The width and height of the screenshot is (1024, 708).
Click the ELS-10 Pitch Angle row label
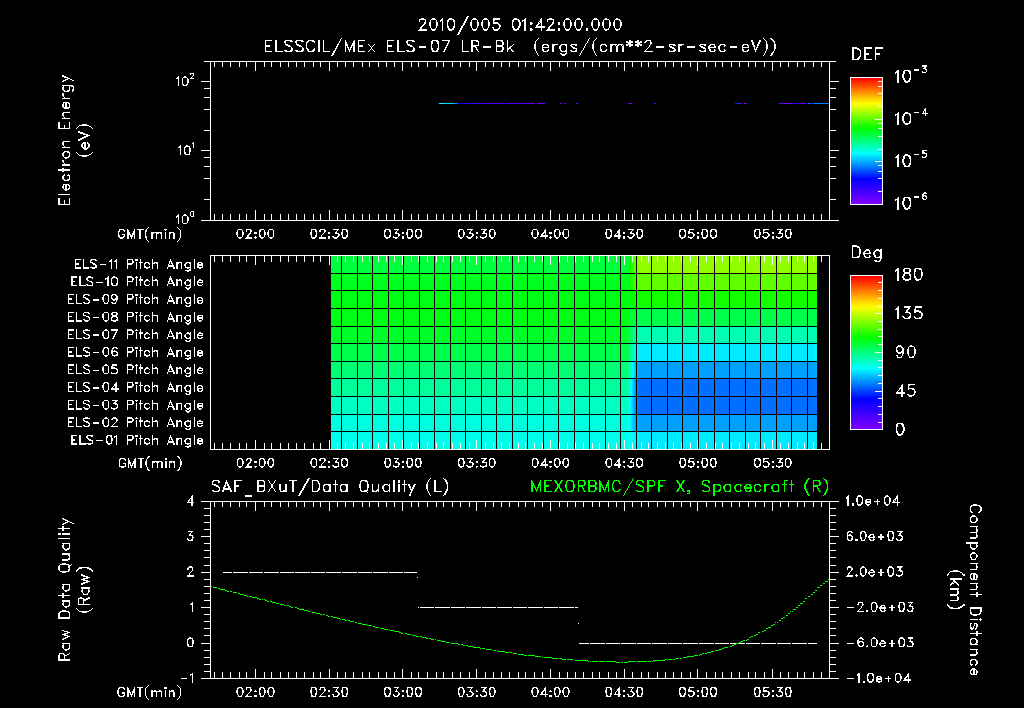coord(137,282)
